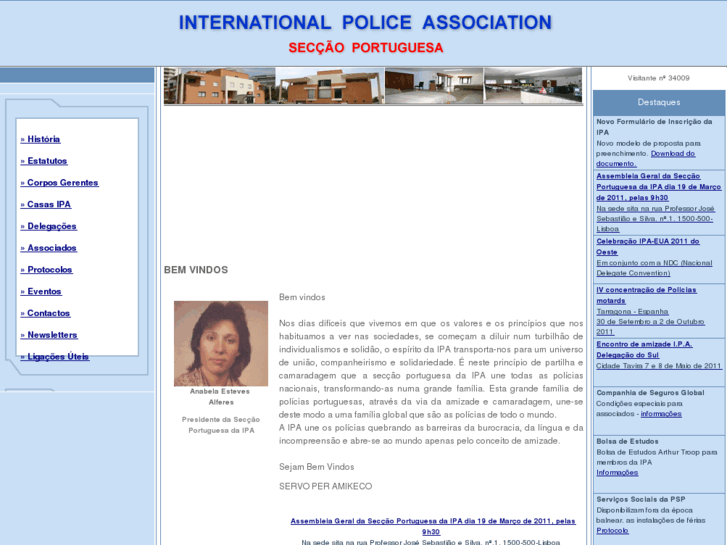Select Delegações in sidebar menu
727x545 pixels.
[49, 226]
